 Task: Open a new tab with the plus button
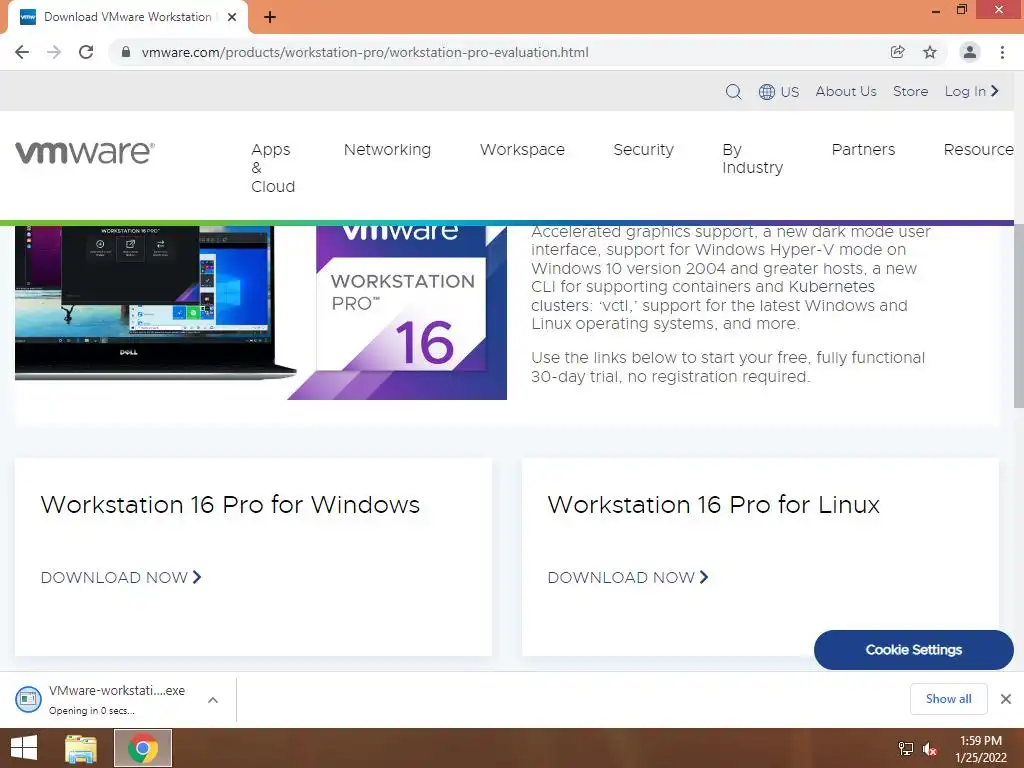click(270, 17)
